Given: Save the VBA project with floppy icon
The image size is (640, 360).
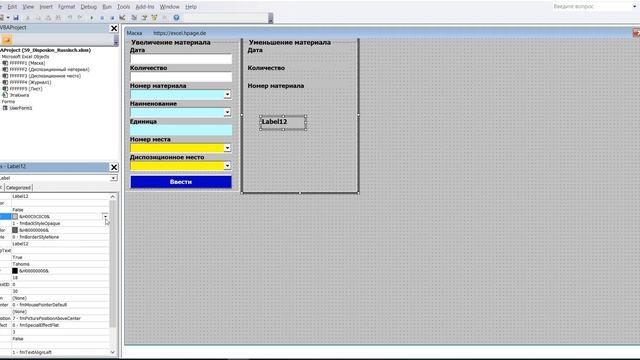Looking at the screenshot, I should [x=16, y=18].
